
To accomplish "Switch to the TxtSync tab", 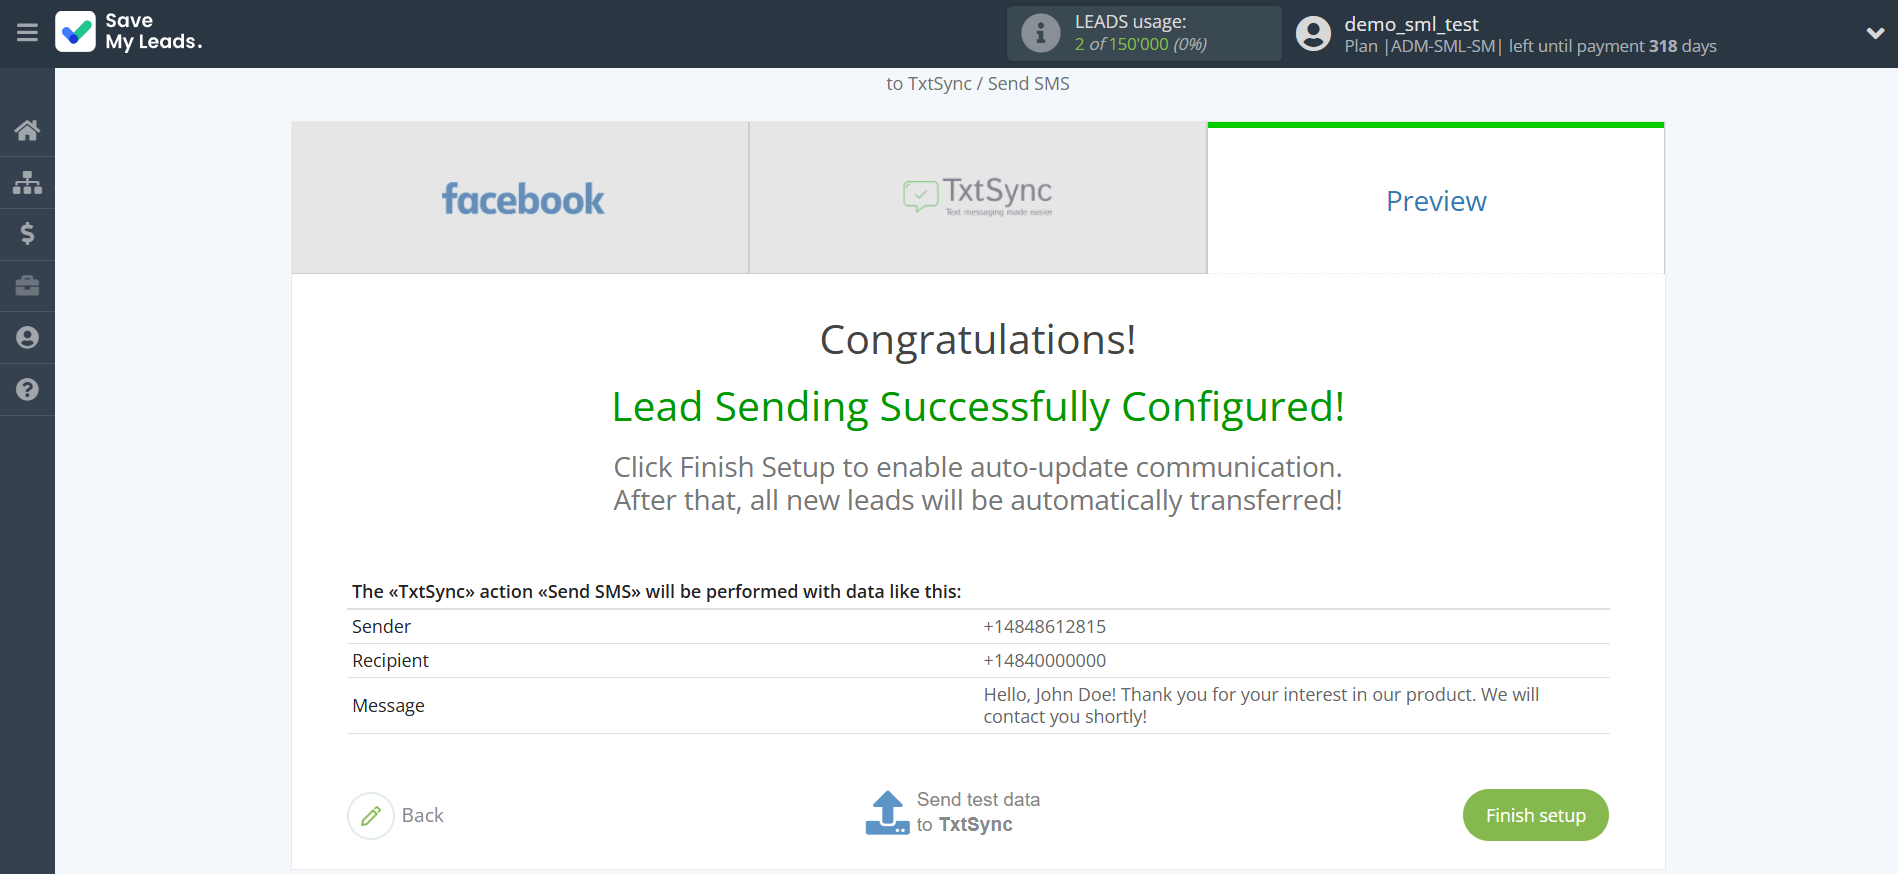I will (977, 197).
